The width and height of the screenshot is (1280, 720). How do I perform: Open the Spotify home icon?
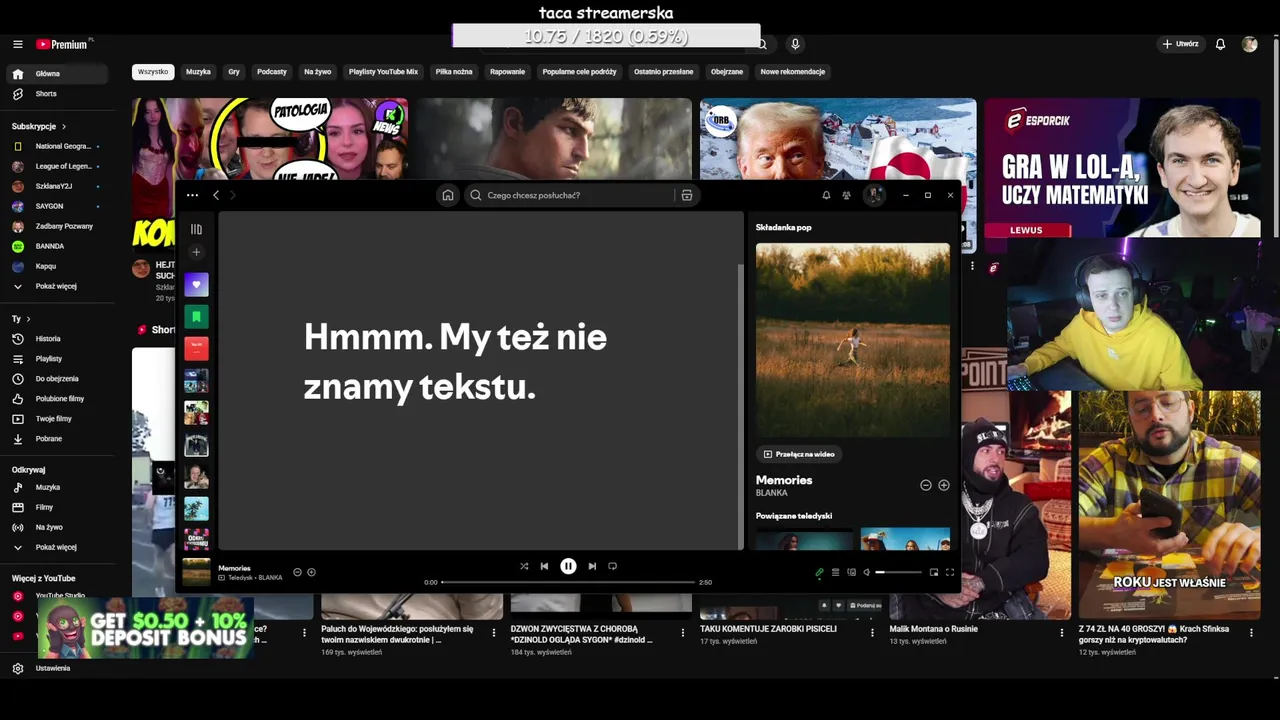pyautogui.click(x=448, y=195)
